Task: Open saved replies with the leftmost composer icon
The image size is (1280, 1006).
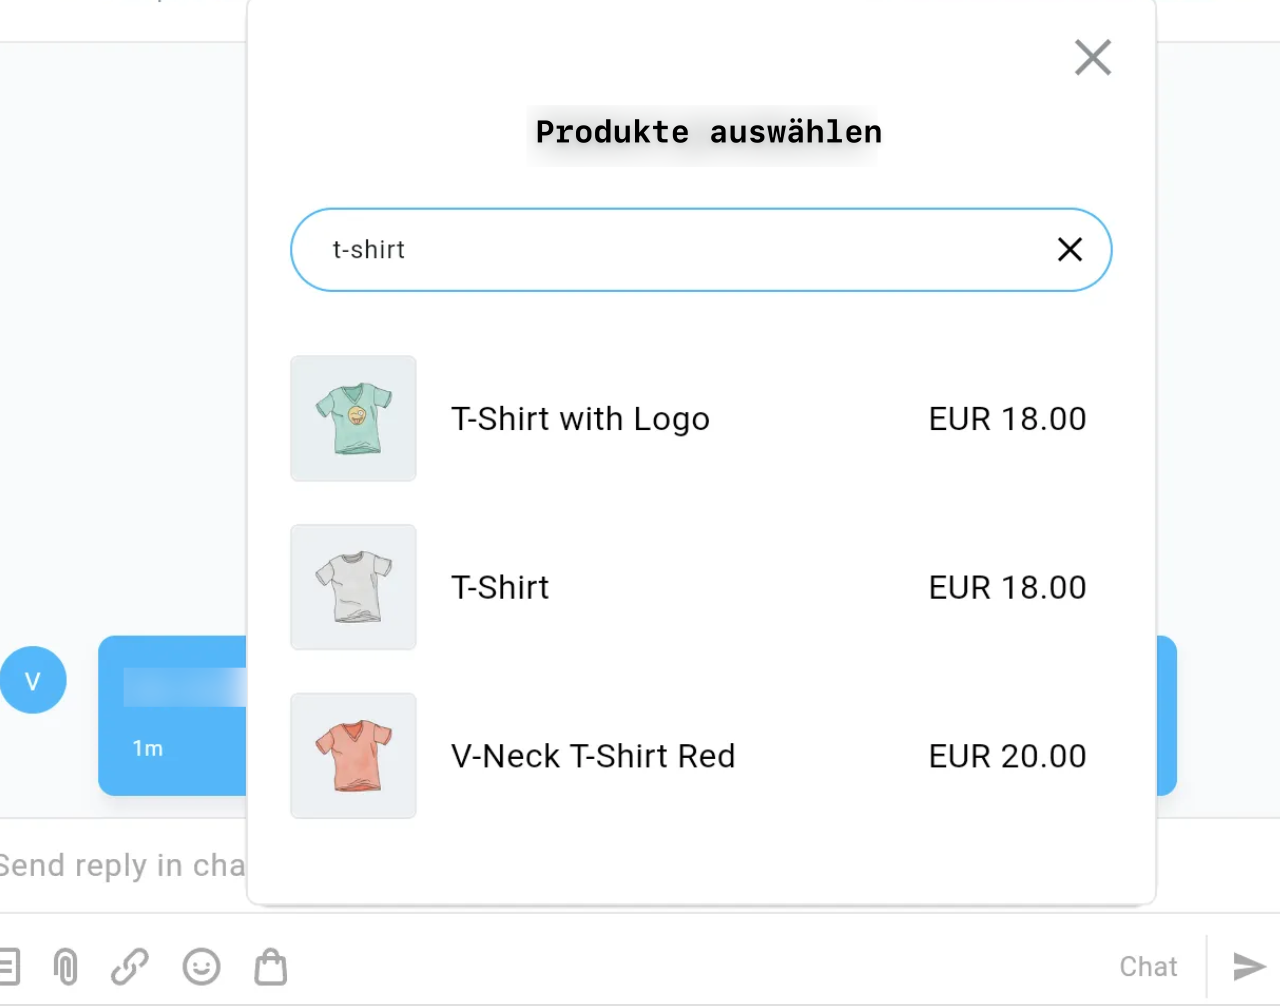Action: pyautogui.click(x=10, y=966)
